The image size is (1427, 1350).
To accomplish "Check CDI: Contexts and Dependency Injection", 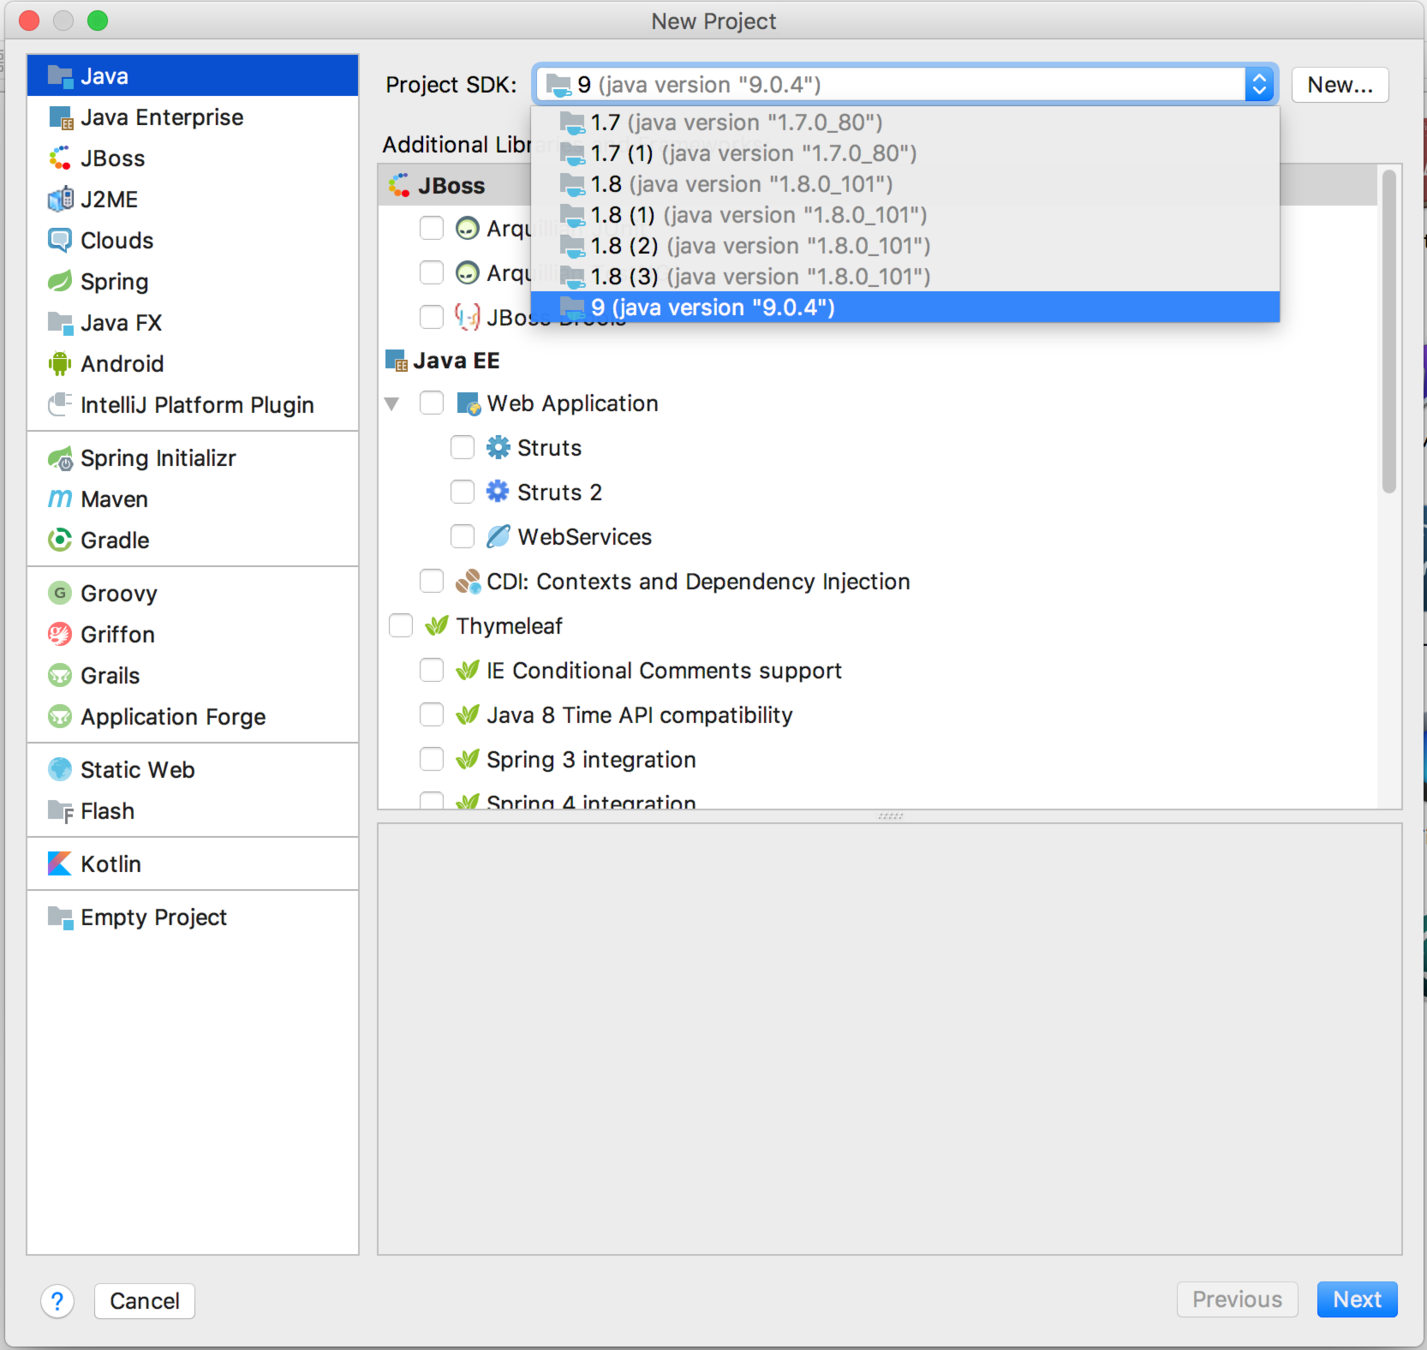I will 432,581.
